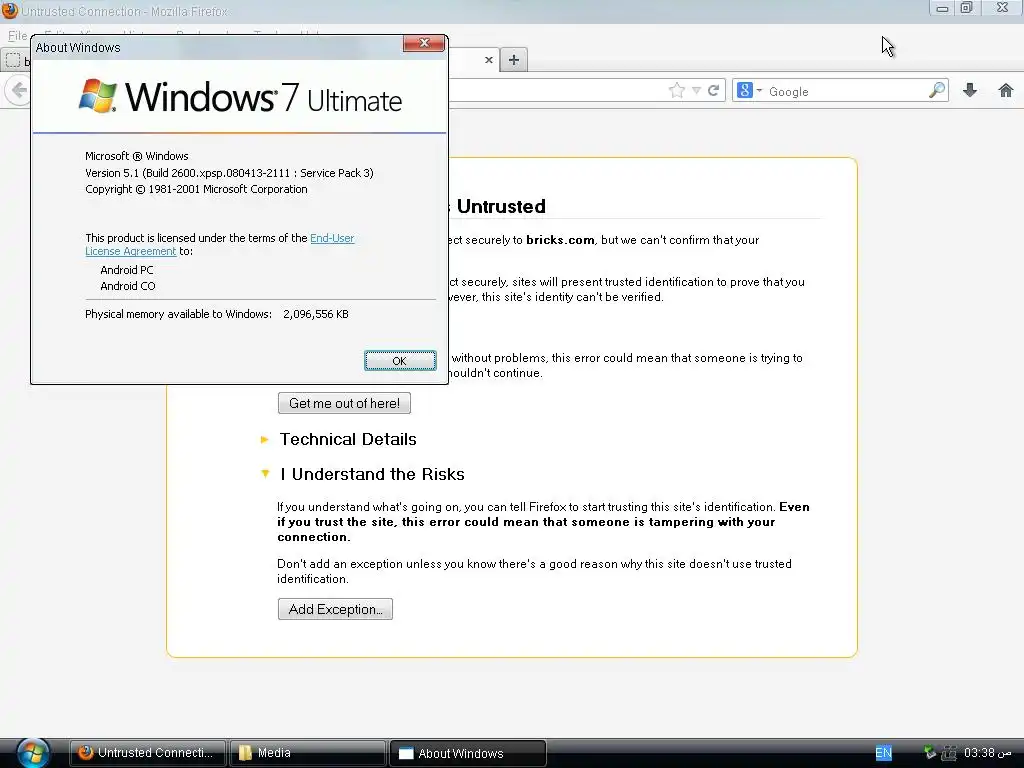Switch to the Media taskbar item
Viewport: 1024px width, 768px height.
307,753
